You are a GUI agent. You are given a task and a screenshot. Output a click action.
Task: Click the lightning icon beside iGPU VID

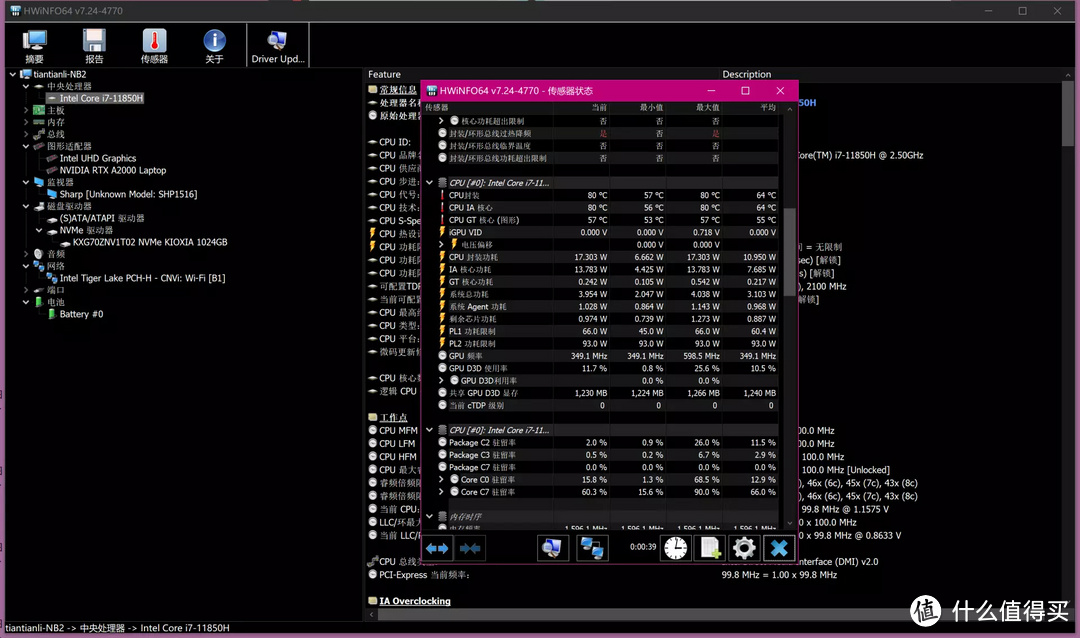pos(442,232)
